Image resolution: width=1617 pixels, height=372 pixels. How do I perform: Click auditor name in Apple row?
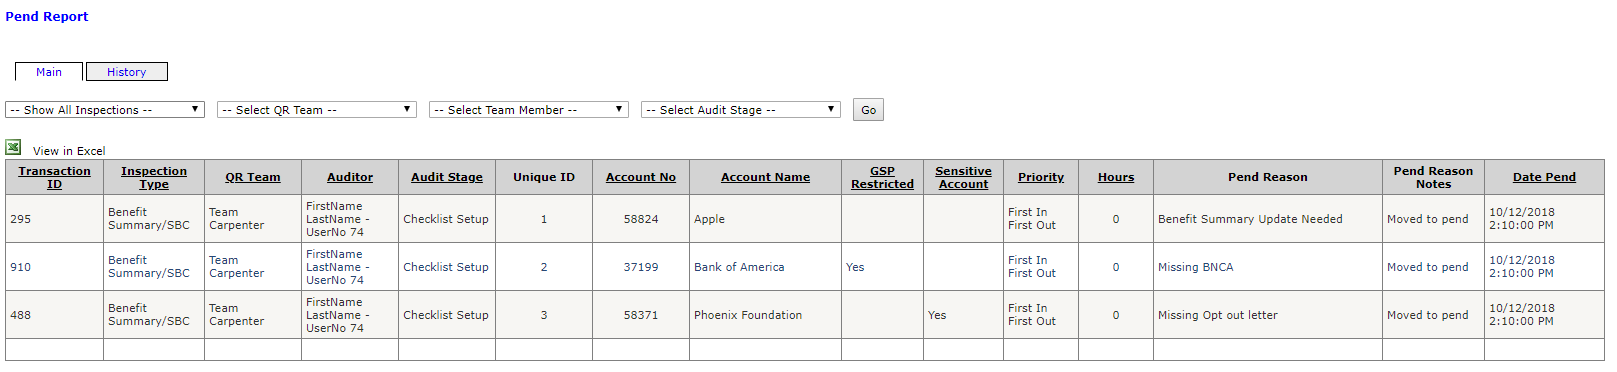[x=338, y=219]
